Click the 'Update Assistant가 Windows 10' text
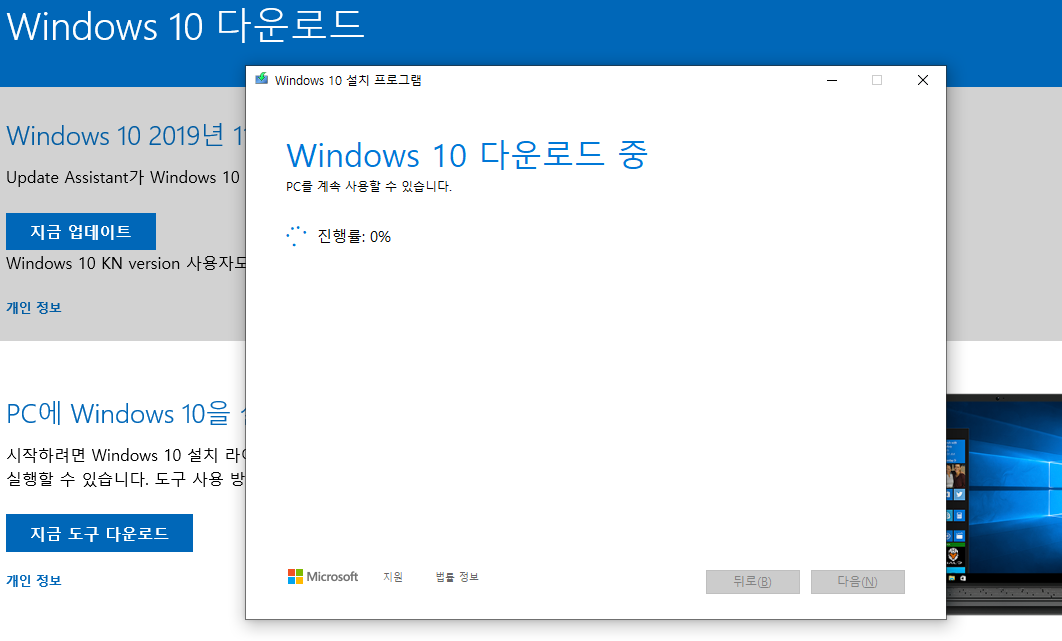This screenshot has width=1062, height=641. [x=123, y=178]
